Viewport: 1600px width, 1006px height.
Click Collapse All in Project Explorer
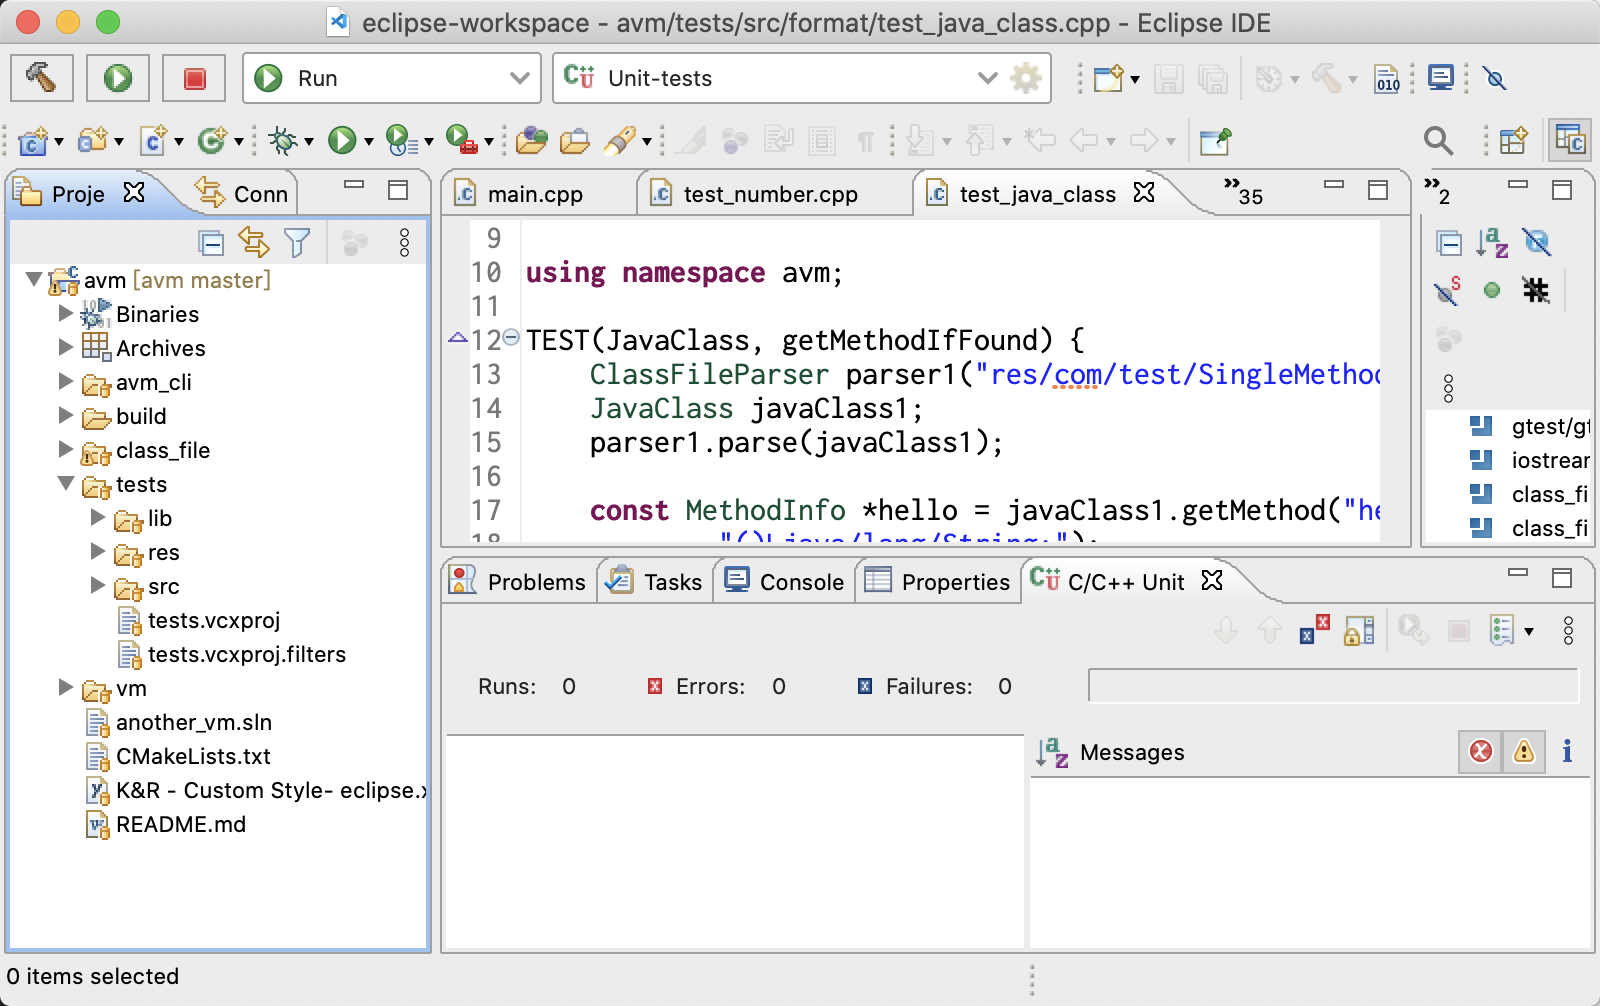(x=211, y=243)
